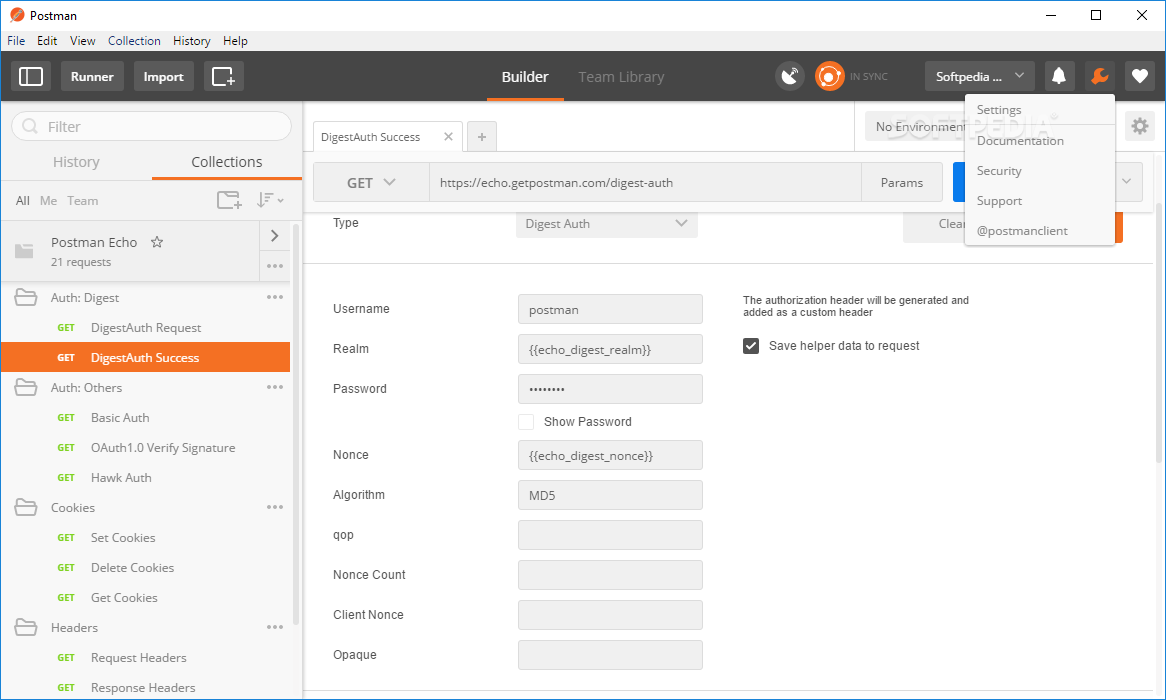Open Auth: Others folder options dots
1166x700 pixels.
274,388
